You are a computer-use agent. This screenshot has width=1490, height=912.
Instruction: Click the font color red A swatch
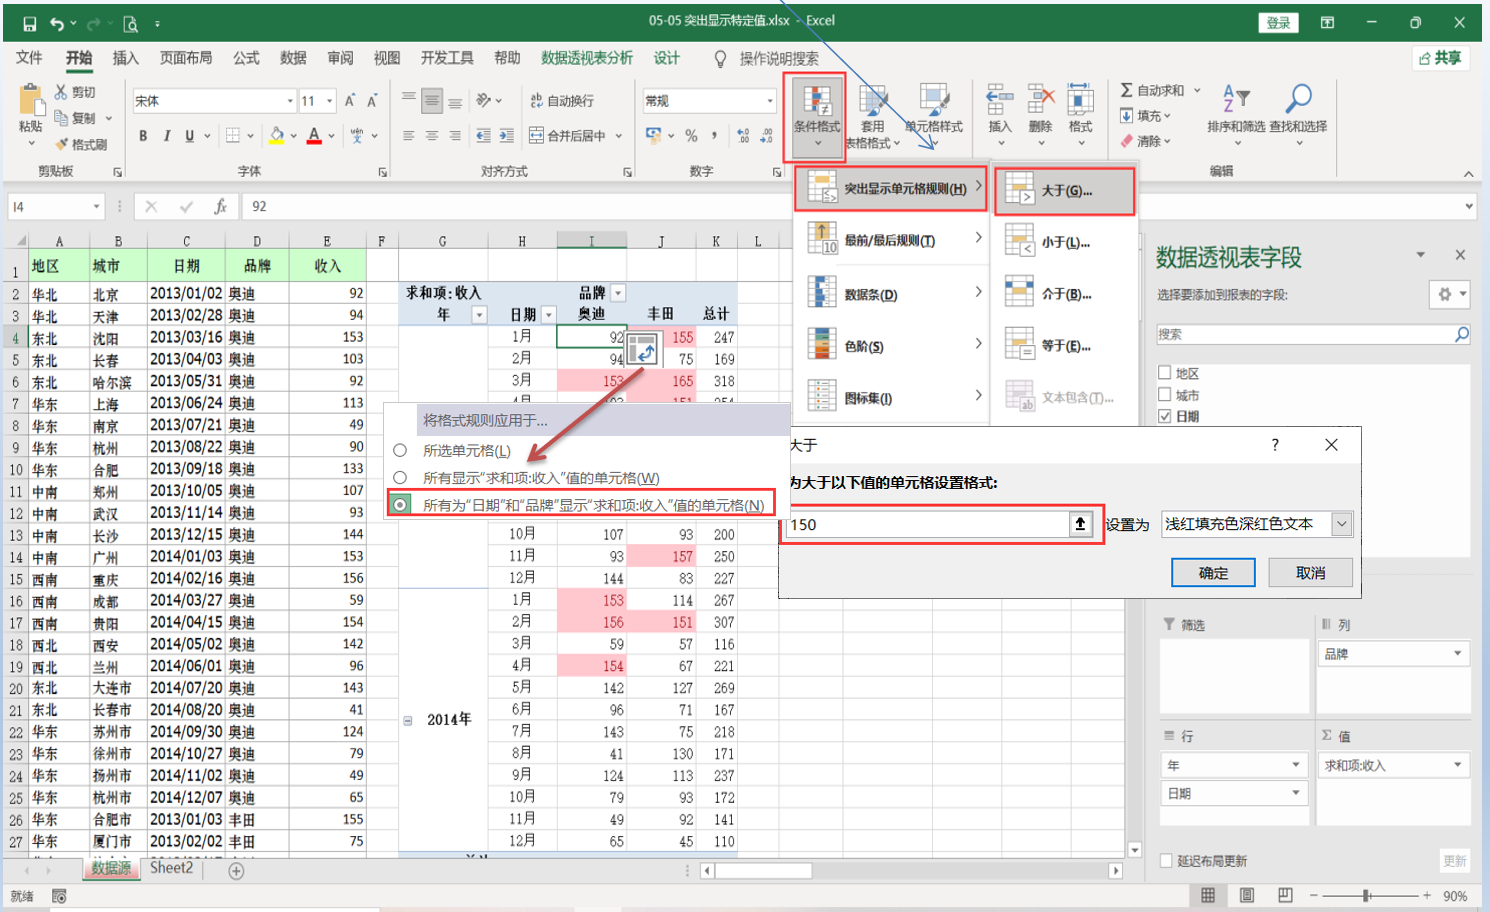[314, 135]
